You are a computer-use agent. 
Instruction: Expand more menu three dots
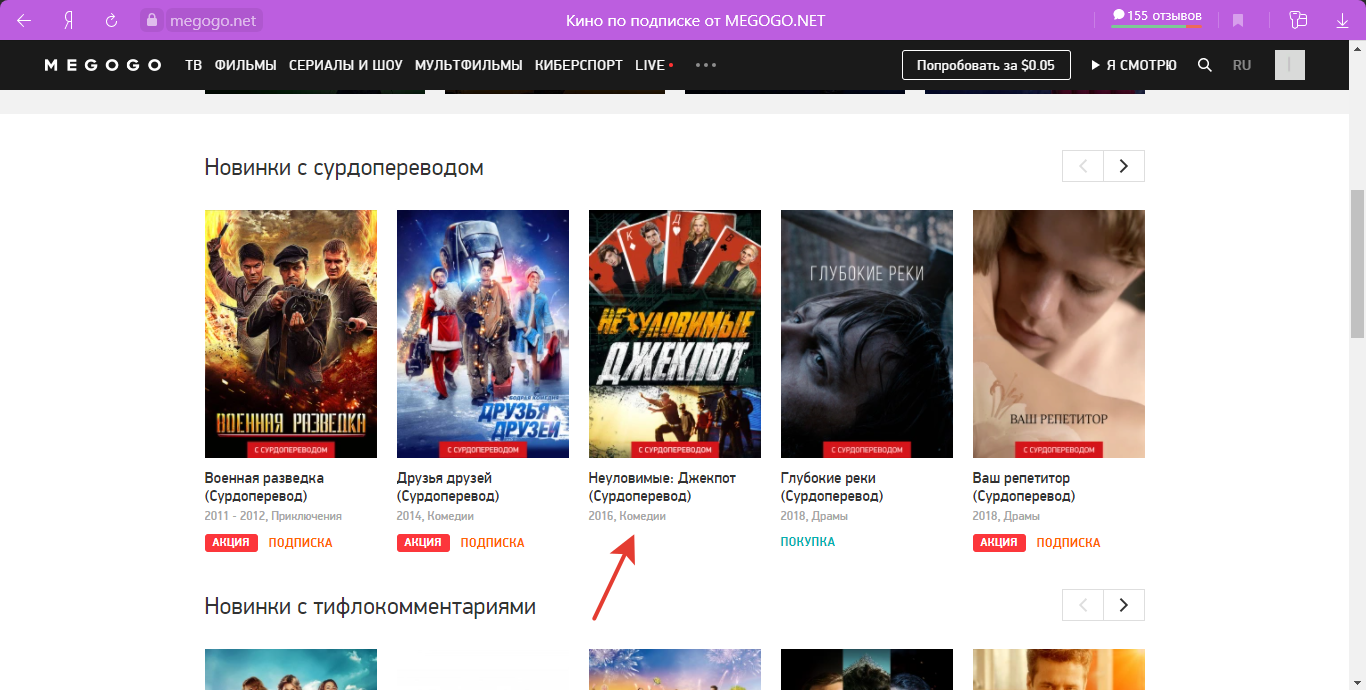pos(706,65)
